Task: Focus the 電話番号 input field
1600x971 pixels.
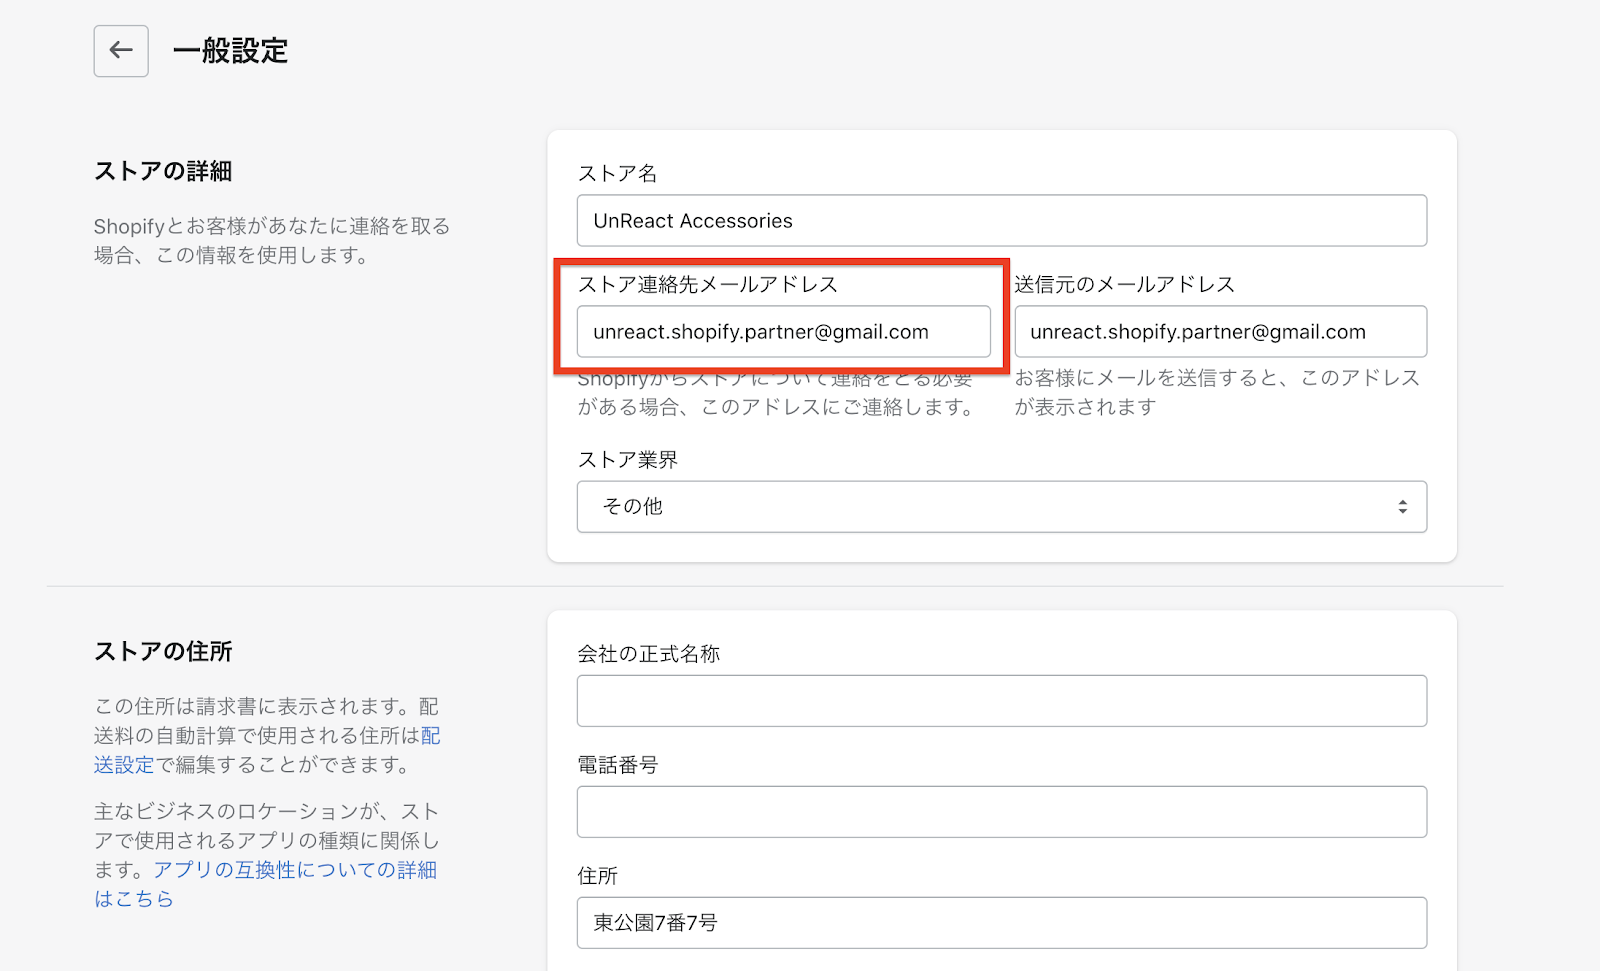Action: pyautogui.click(x=1001, y=812)
